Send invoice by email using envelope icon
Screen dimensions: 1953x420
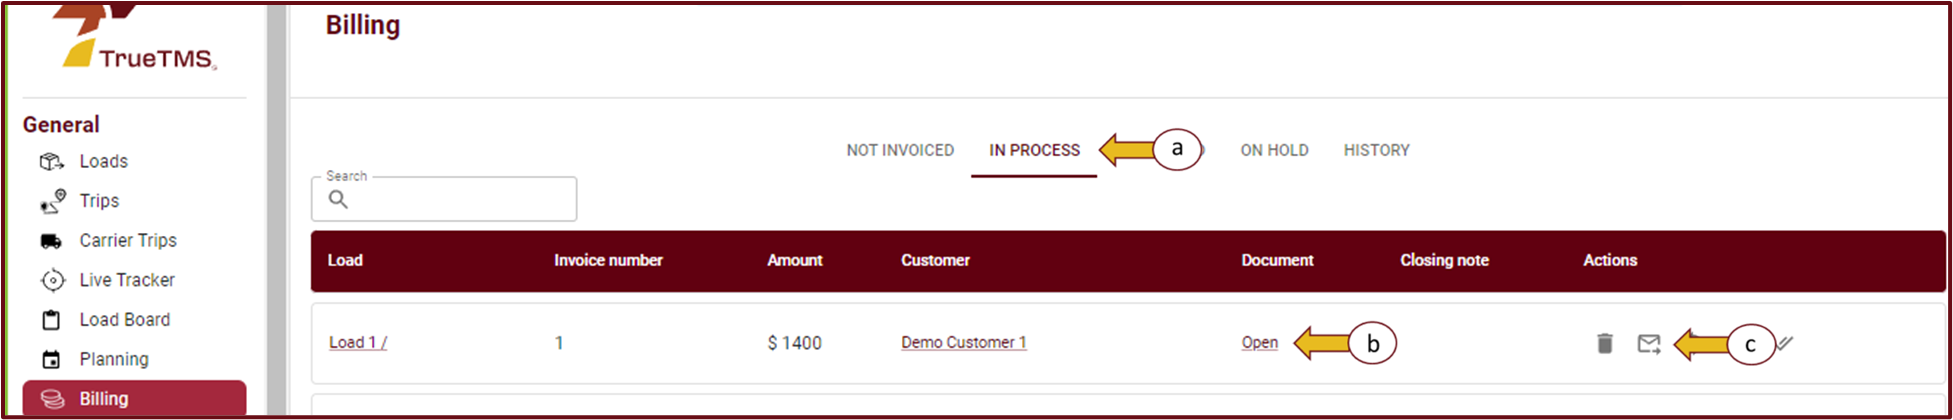click(x=1648, y=344)
